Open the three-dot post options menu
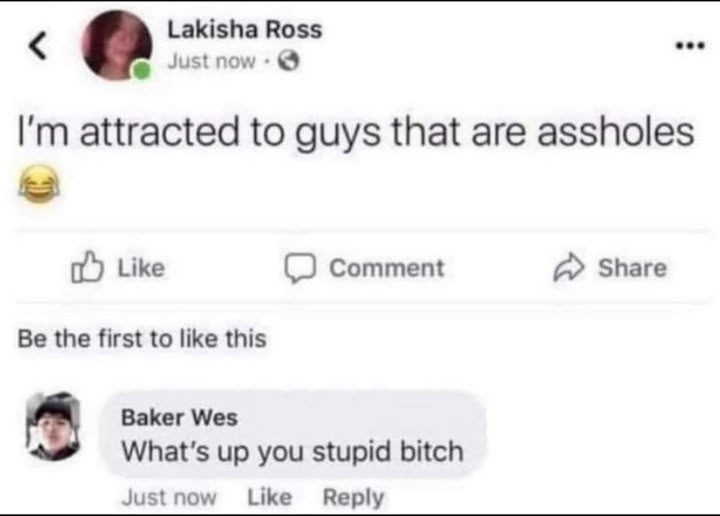 coord(690,45)
